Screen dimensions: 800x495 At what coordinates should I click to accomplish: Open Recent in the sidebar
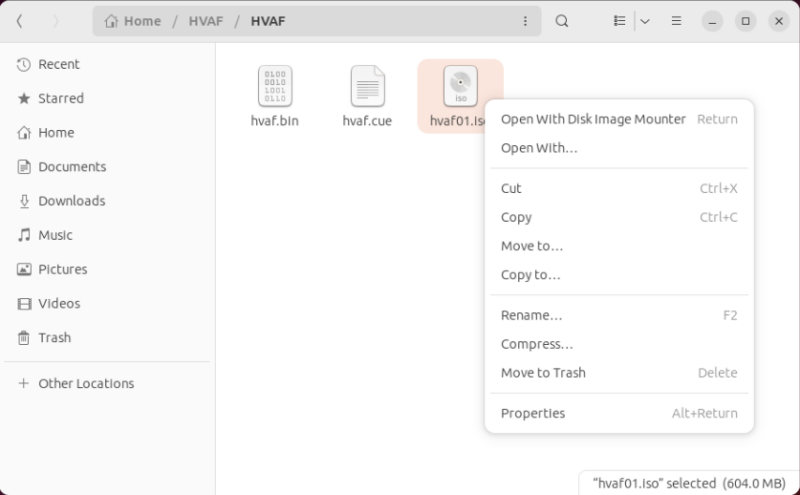tap(107, 64)
